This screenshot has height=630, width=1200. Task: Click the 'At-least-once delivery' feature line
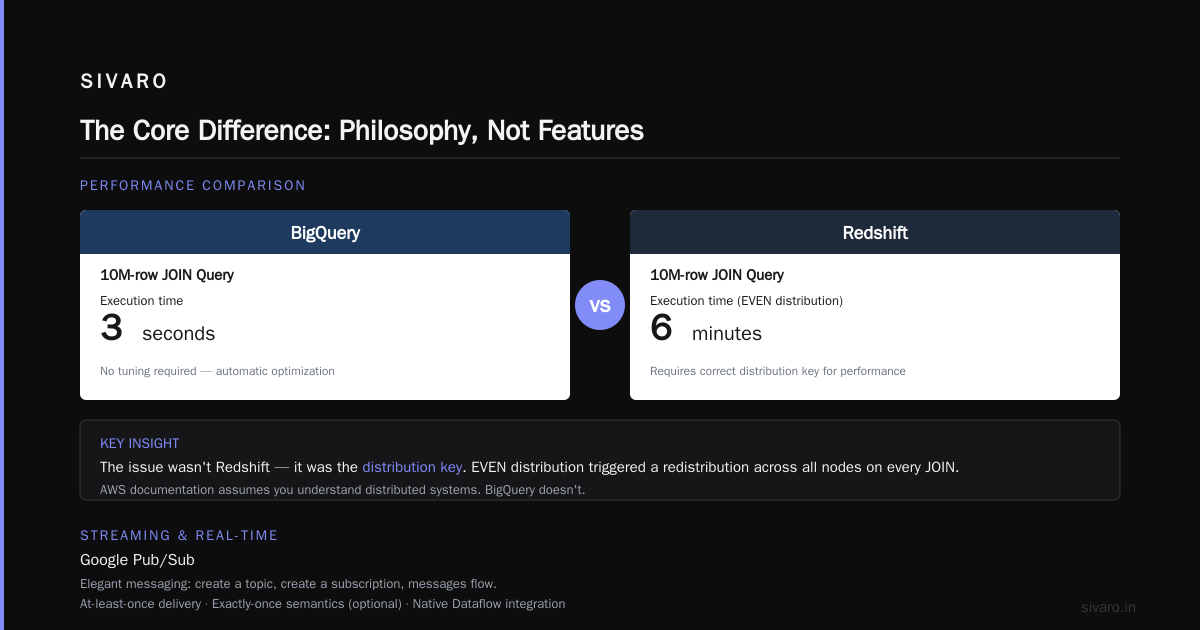click(322, 604)
